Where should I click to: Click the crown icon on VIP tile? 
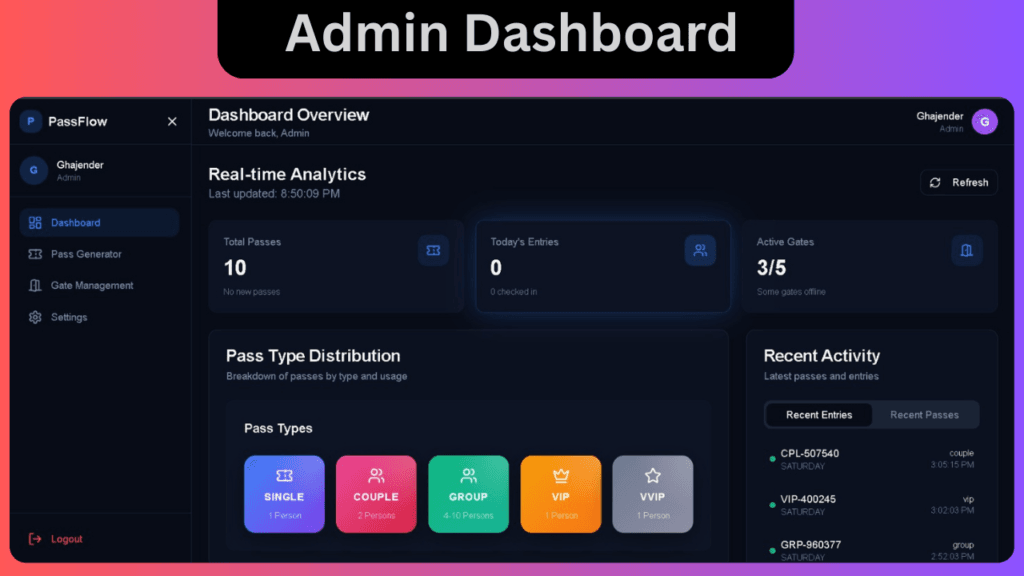coord(560,475)
